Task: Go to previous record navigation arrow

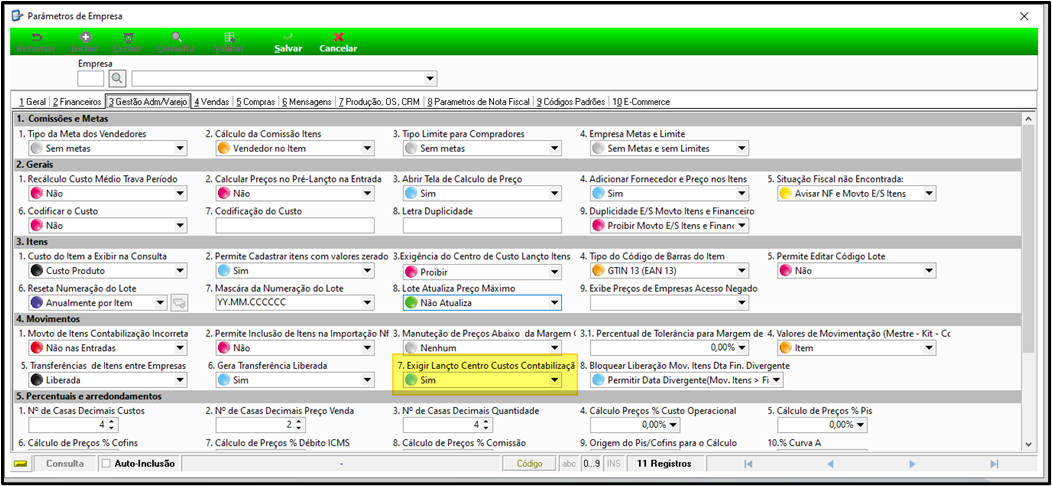Action: pos(830,464)
